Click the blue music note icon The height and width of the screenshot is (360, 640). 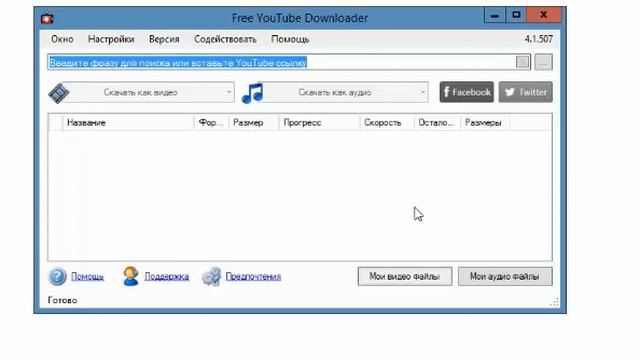click(x=252, y=93)
